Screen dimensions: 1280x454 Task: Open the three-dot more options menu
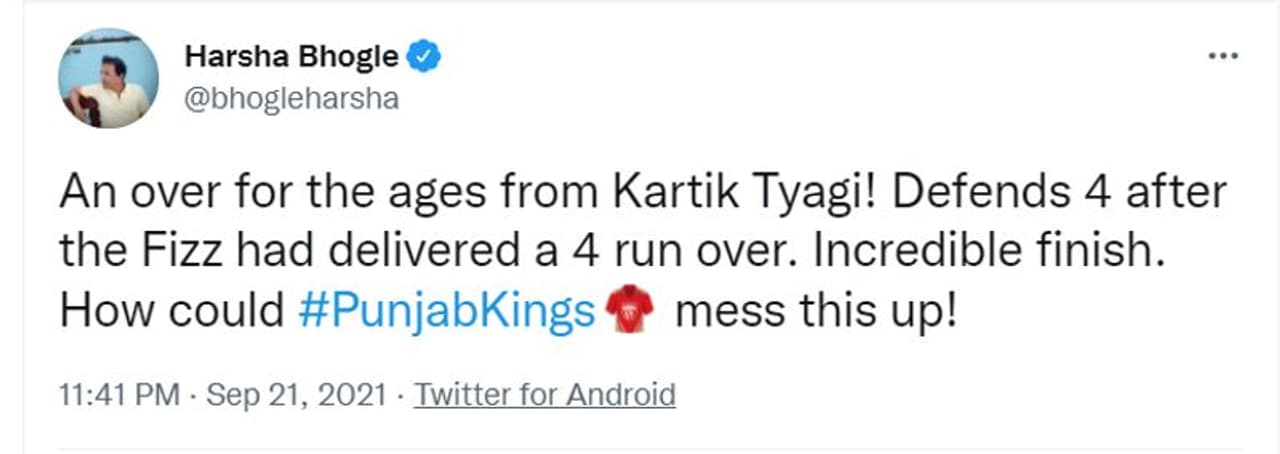pyautogui.click(x=1222, y=56)
